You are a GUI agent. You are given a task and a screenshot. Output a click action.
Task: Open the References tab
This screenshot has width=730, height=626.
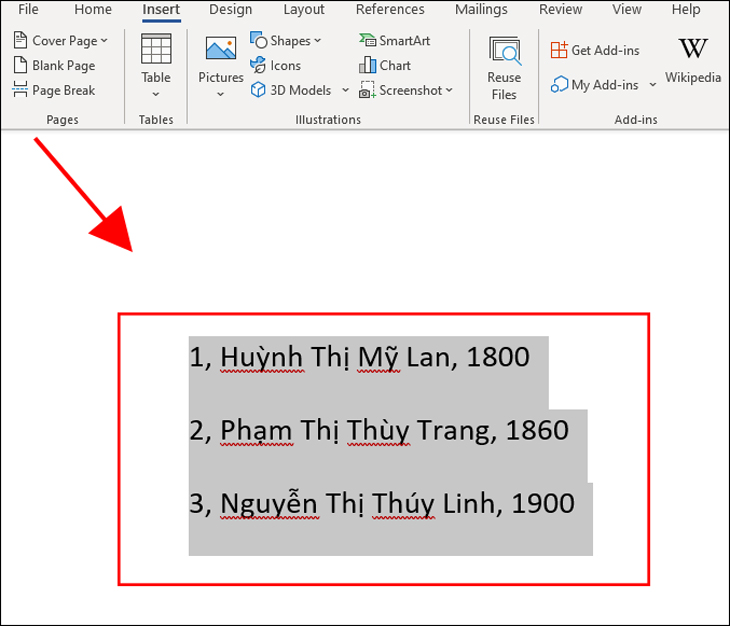coord(390,9)
